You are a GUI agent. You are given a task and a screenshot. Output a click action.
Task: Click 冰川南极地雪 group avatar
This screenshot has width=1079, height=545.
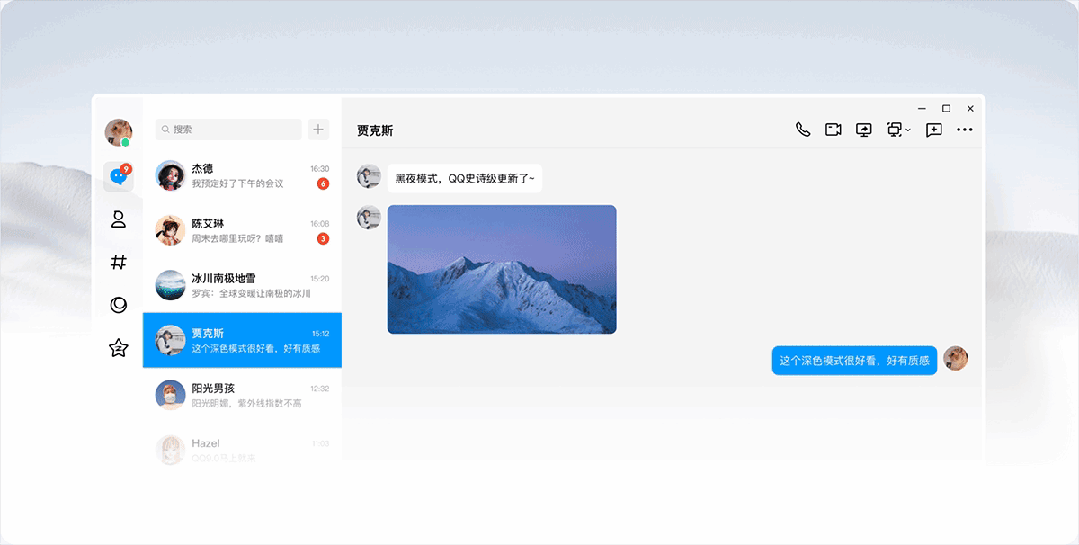tap(170, 286)
